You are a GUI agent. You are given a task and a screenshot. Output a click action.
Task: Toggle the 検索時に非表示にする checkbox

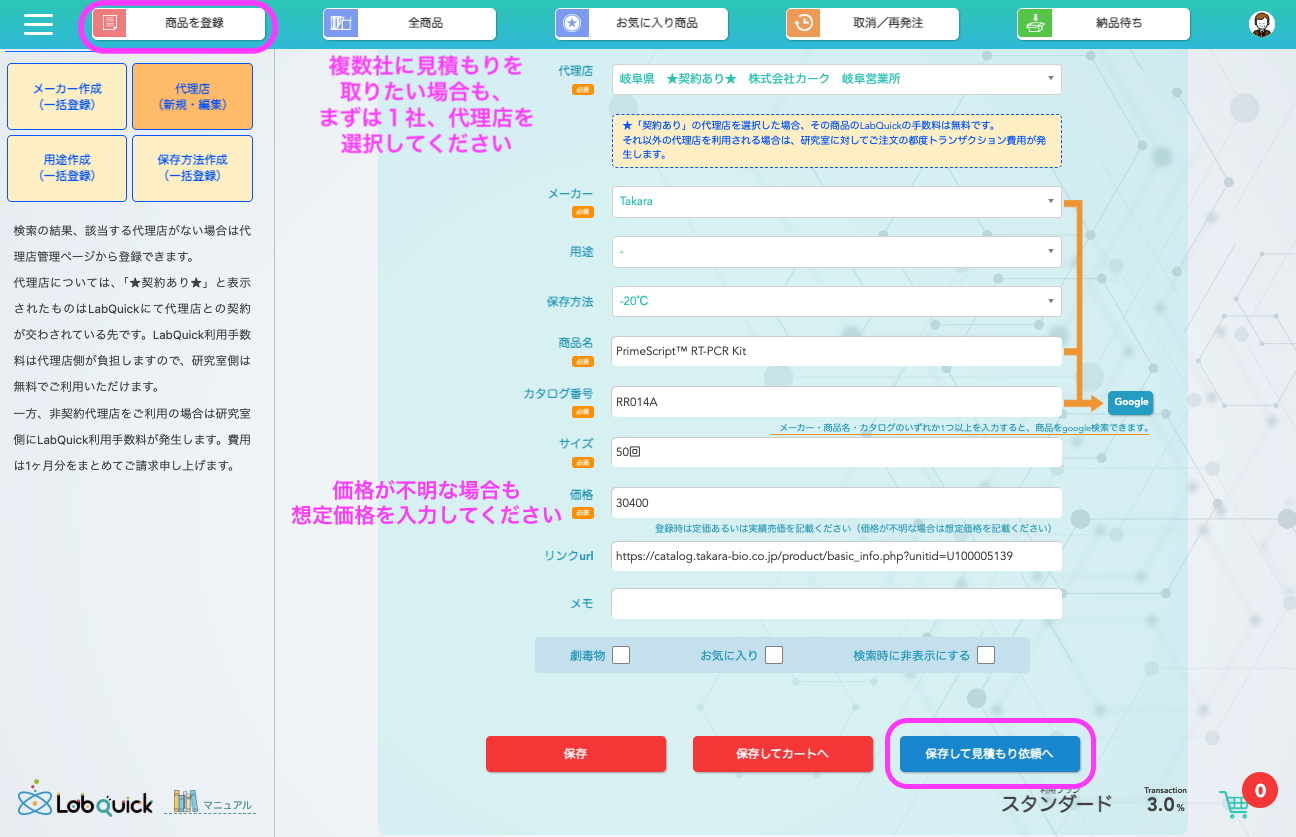tap(987, 655)
